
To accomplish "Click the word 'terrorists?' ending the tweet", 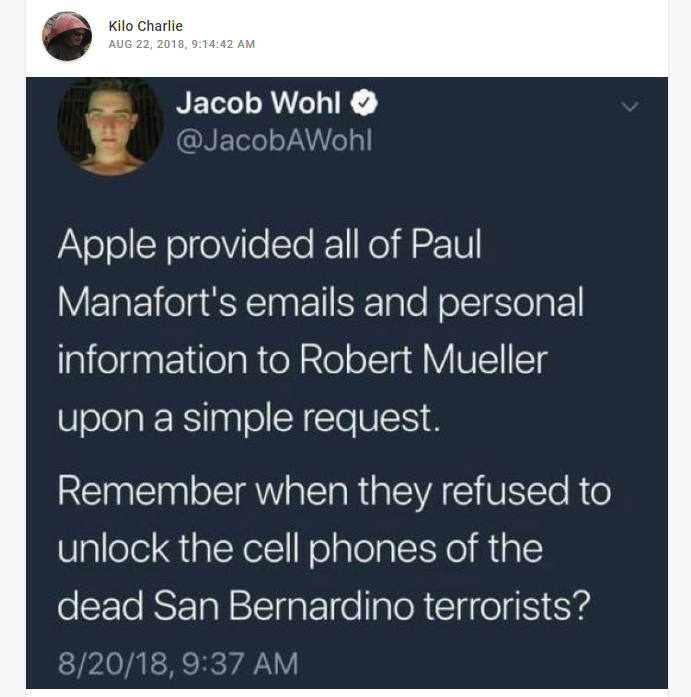I will coord(507,606).
